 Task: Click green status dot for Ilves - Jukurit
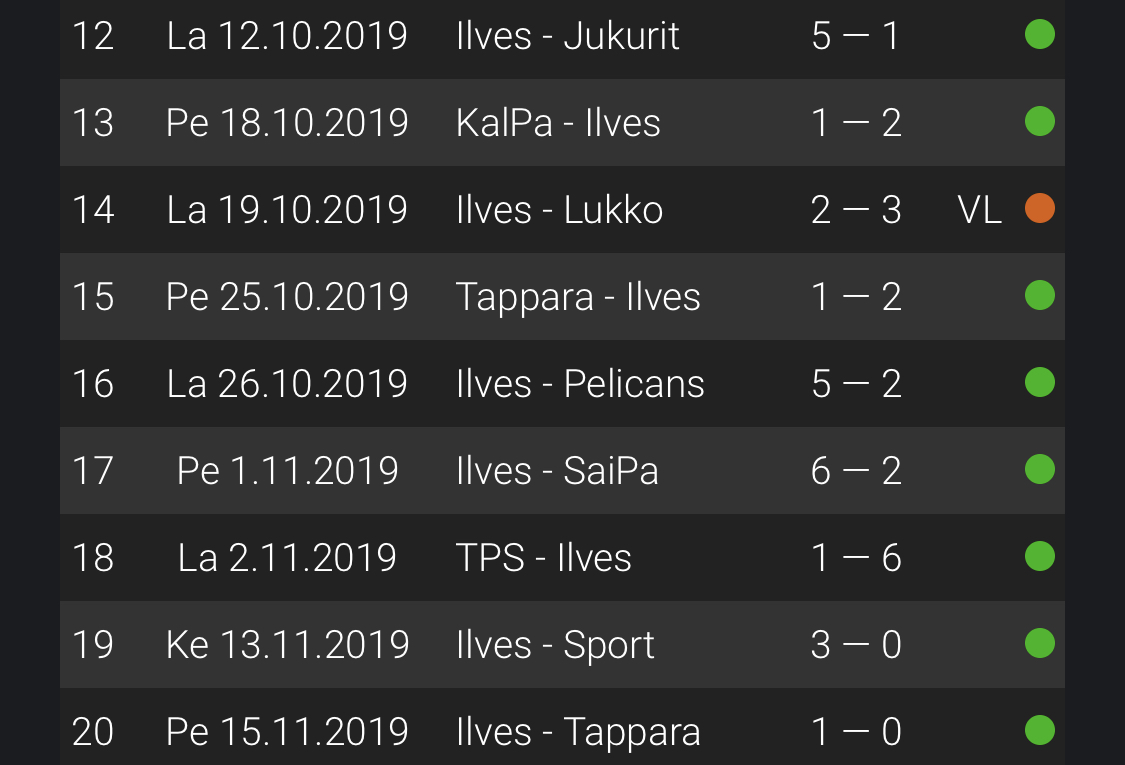click(x=1040, y=36)
